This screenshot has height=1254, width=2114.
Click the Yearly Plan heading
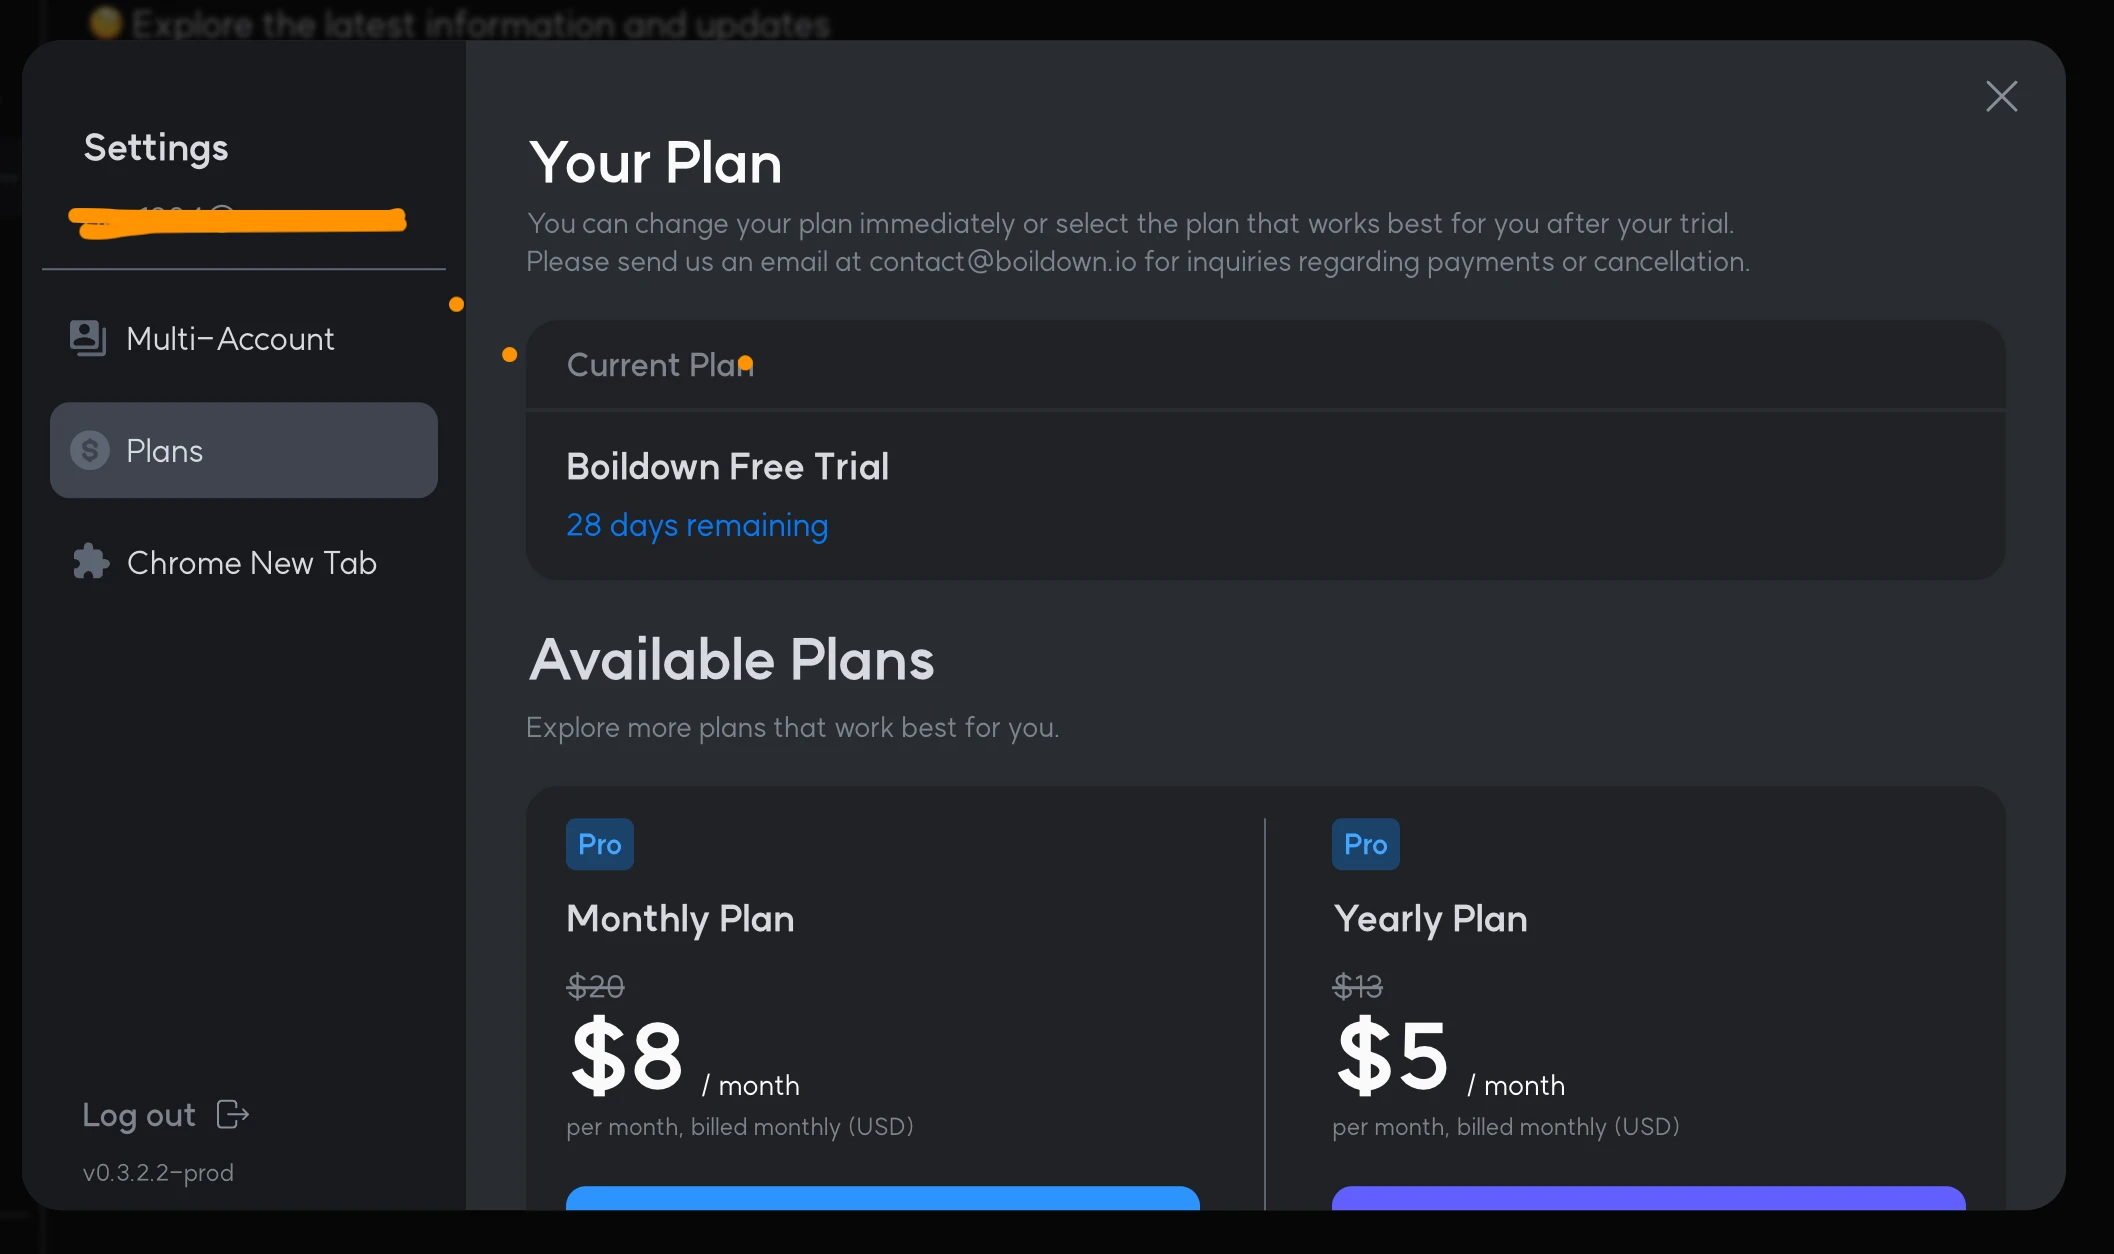pos(1431,919)
